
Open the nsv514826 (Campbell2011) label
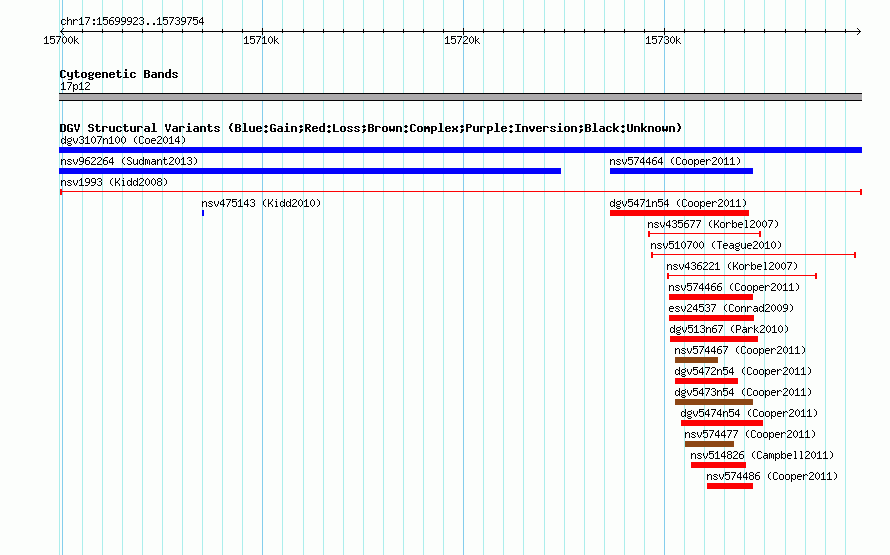point(762,455)
